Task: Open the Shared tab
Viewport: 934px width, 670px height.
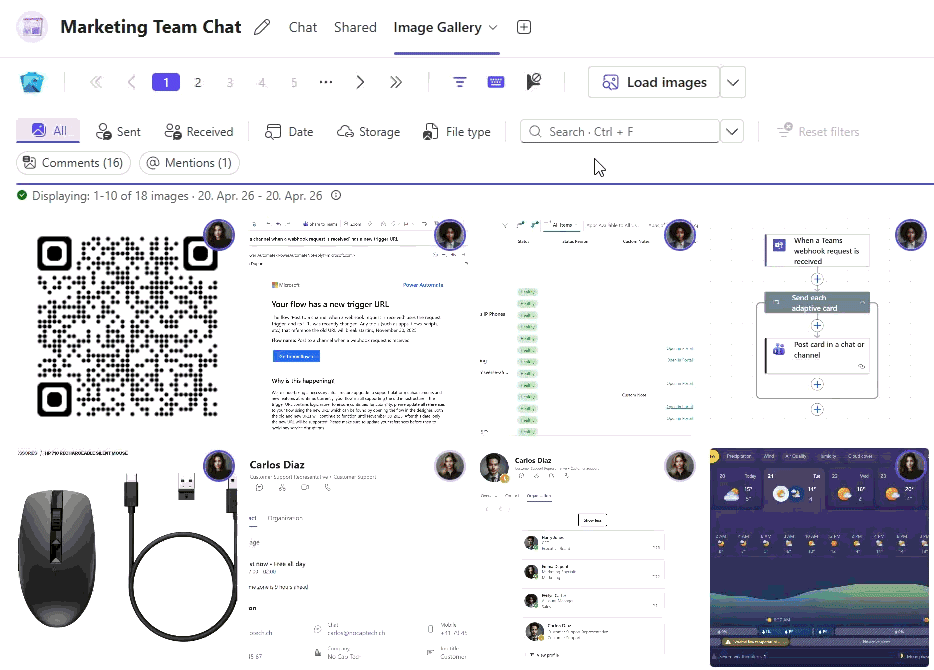Action: click(355, 27)
